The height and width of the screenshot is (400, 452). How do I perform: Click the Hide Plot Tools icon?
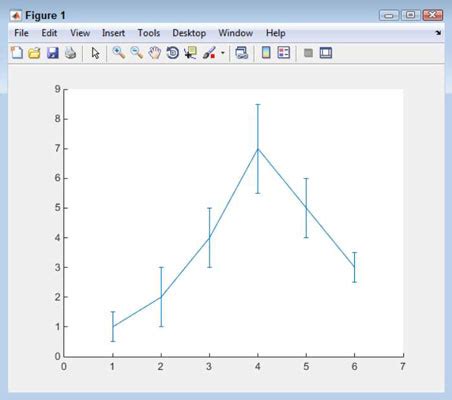[308, 53]
